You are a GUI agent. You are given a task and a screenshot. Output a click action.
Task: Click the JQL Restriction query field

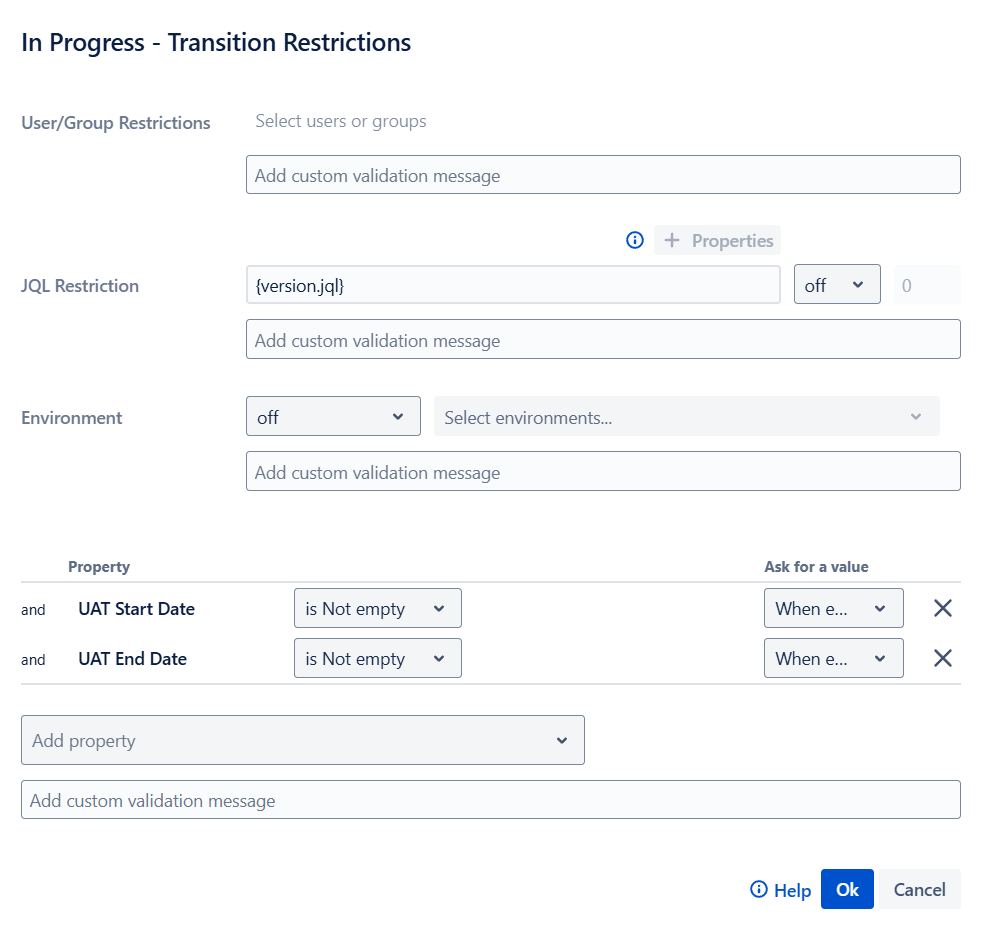pyautogui.click(x=512, y=285)
